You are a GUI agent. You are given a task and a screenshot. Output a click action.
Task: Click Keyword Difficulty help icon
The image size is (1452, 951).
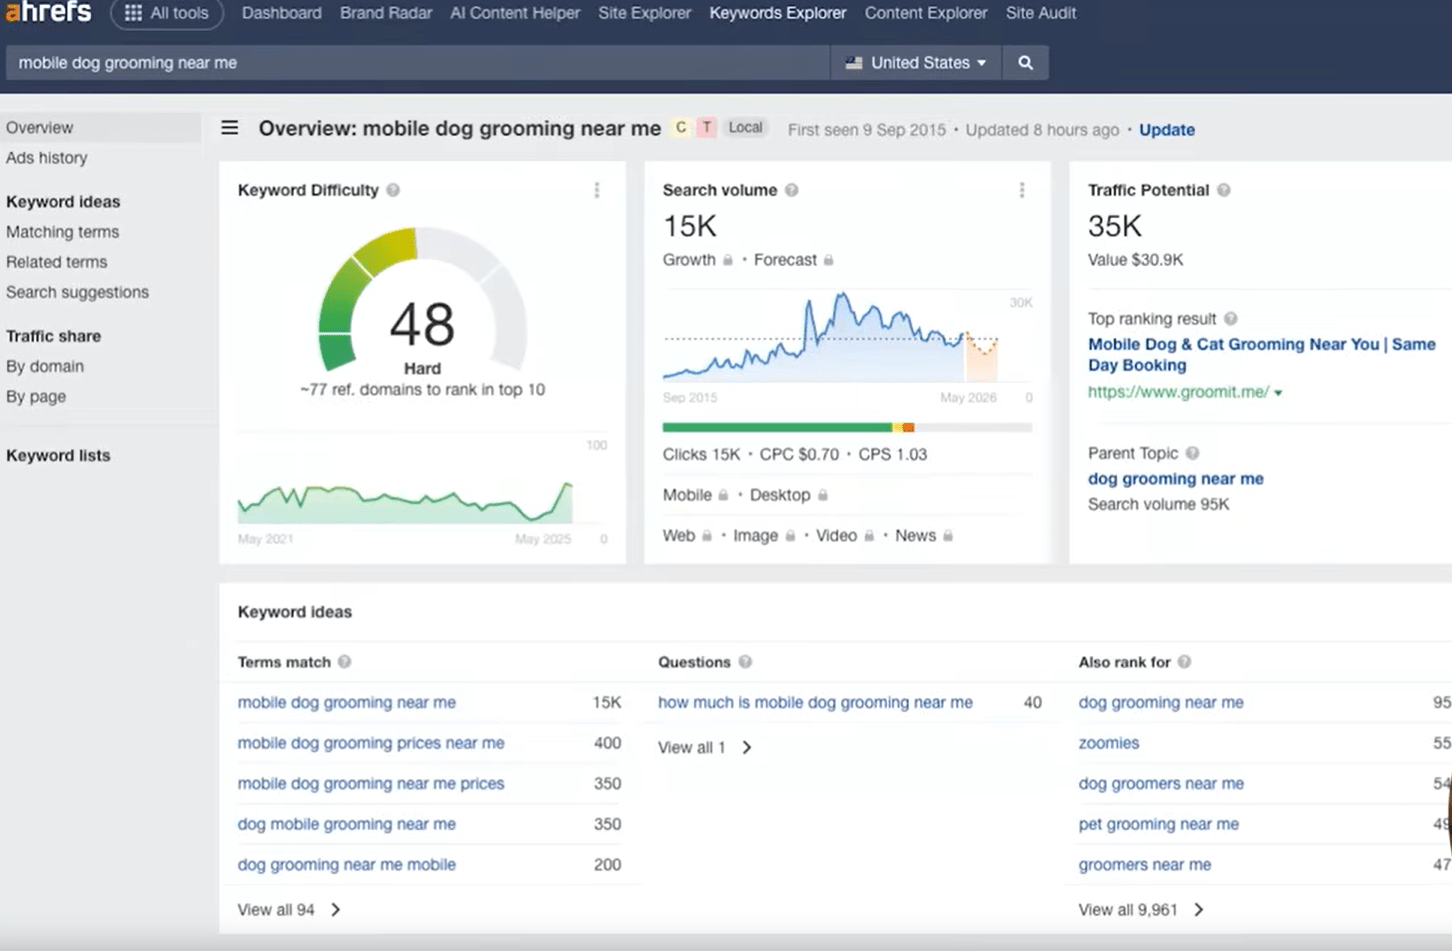tap(393, 190)
